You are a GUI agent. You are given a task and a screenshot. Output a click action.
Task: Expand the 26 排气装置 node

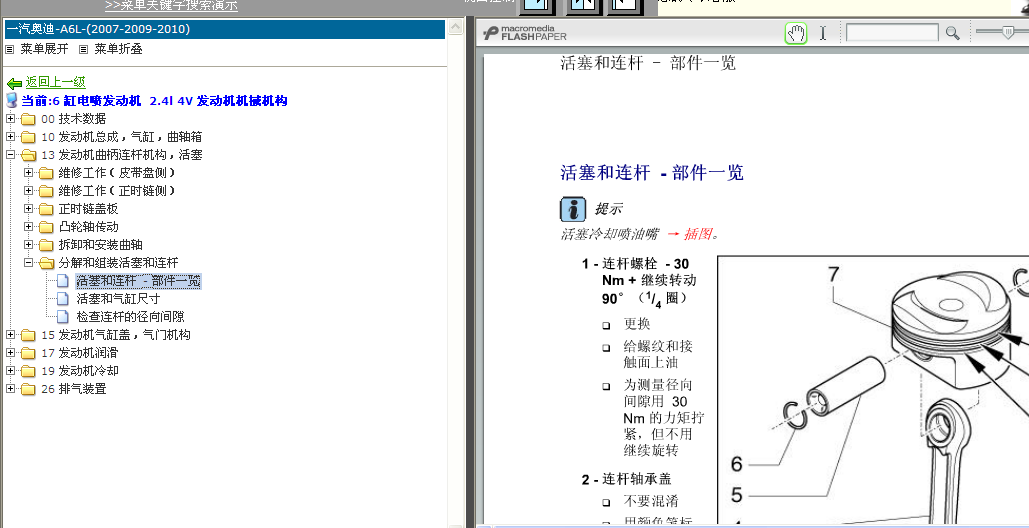pos(10,388)
